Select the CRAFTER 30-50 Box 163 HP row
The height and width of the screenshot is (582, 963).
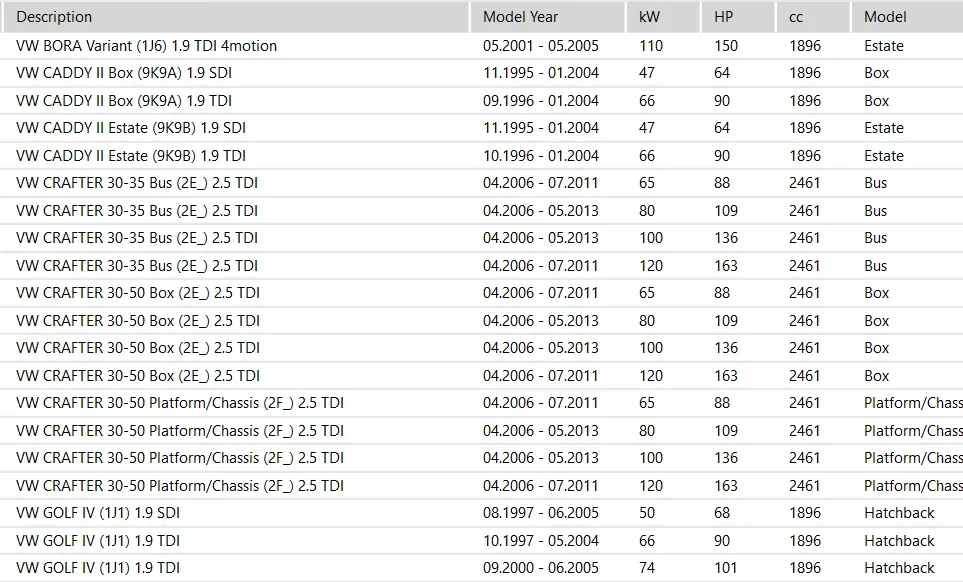click(x=138, y=376)
